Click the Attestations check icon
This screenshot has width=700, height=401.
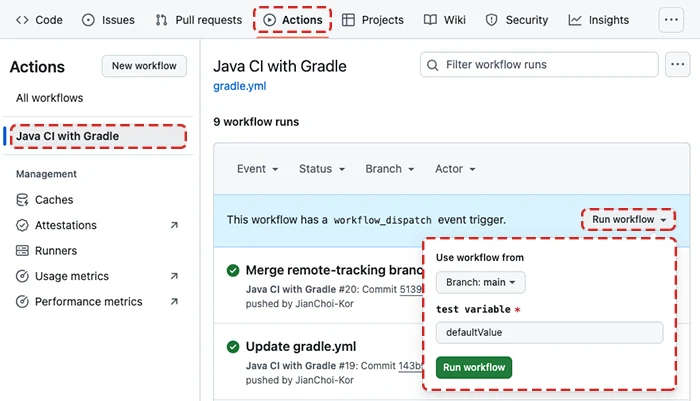[x=22, y=225]
